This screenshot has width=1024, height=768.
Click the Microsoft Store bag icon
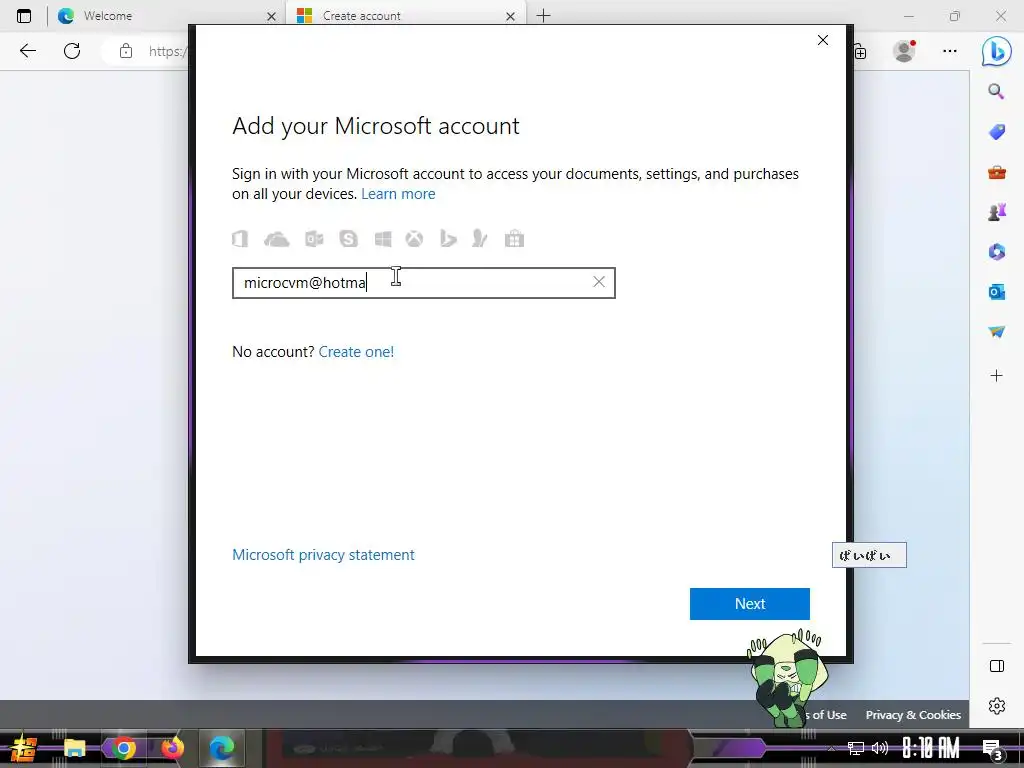(515, 239)
